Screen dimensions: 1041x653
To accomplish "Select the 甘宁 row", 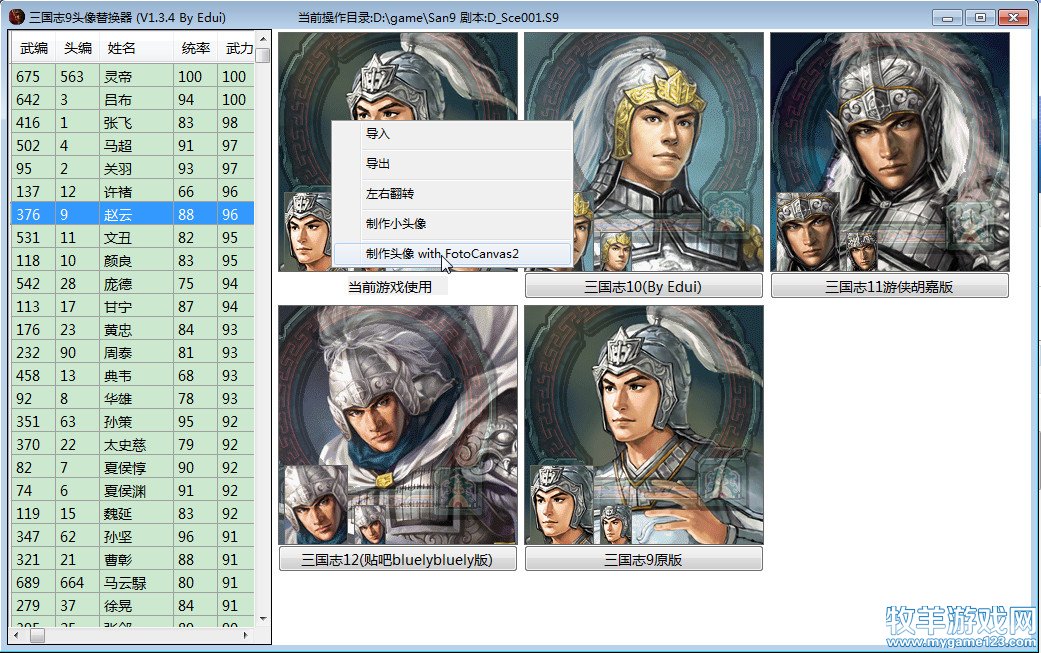I will pos(133,307).
